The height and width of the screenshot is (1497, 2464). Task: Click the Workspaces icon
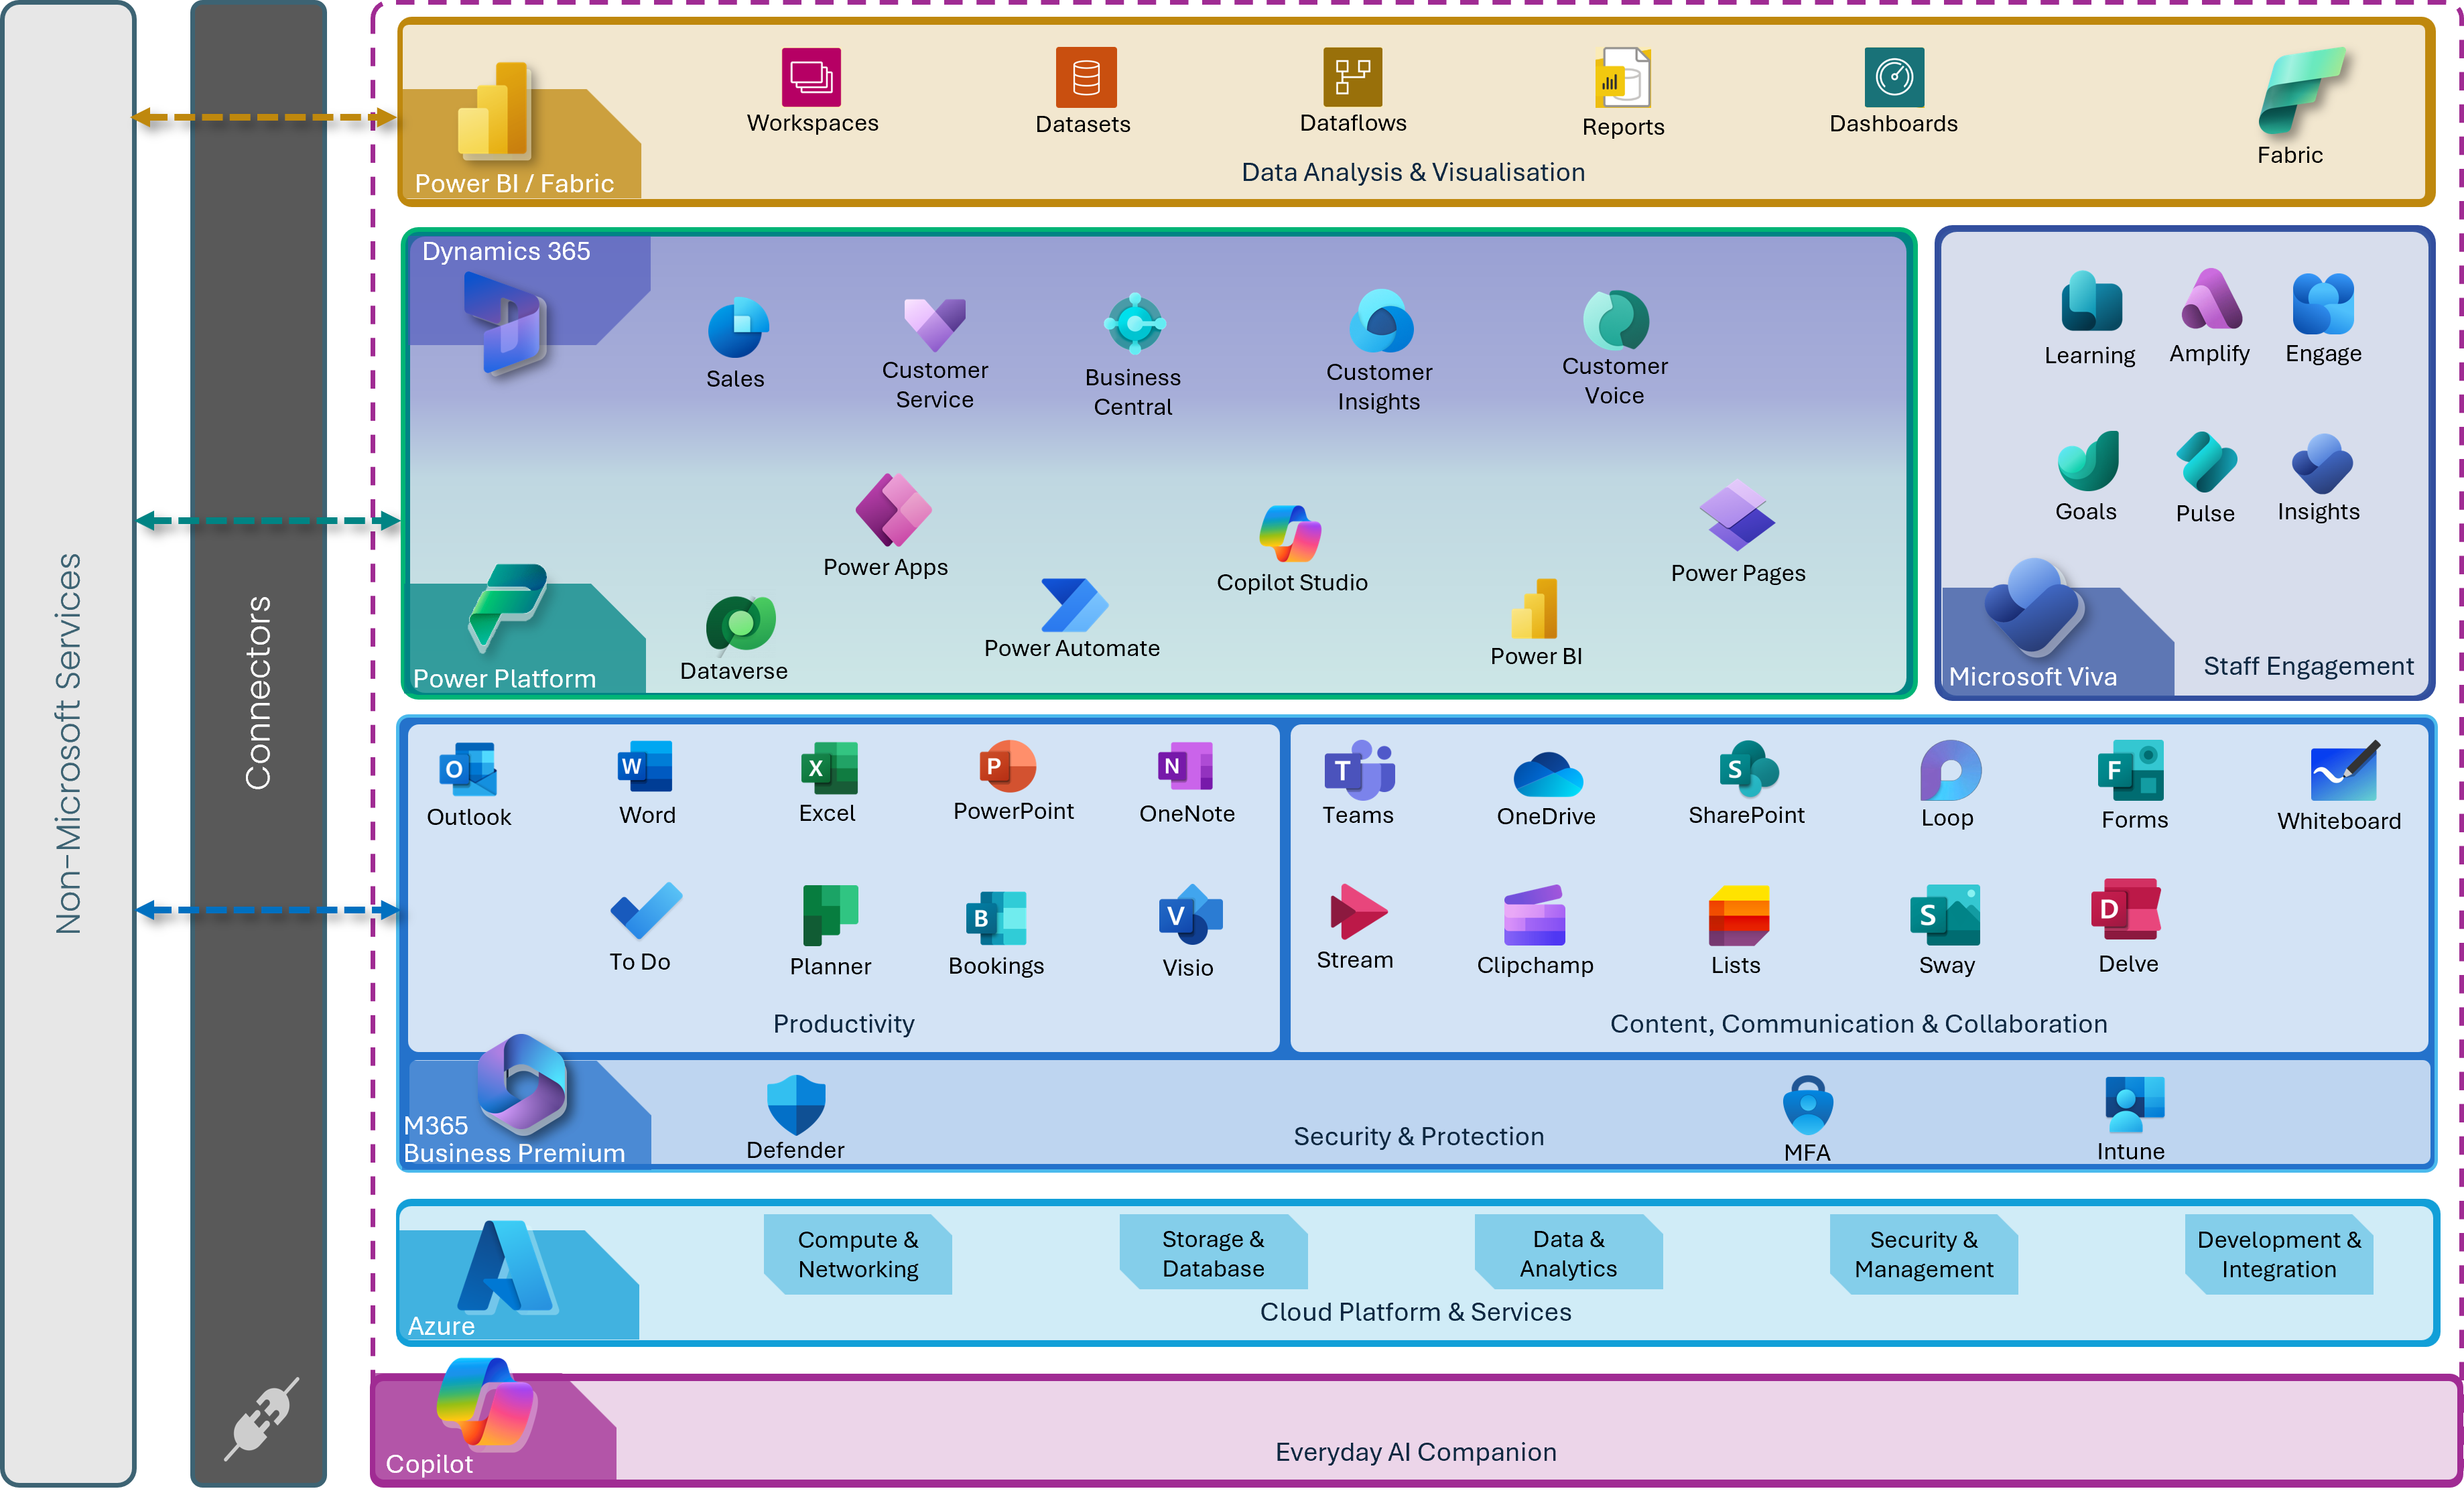pyautogui.click(x=811, y=77)
